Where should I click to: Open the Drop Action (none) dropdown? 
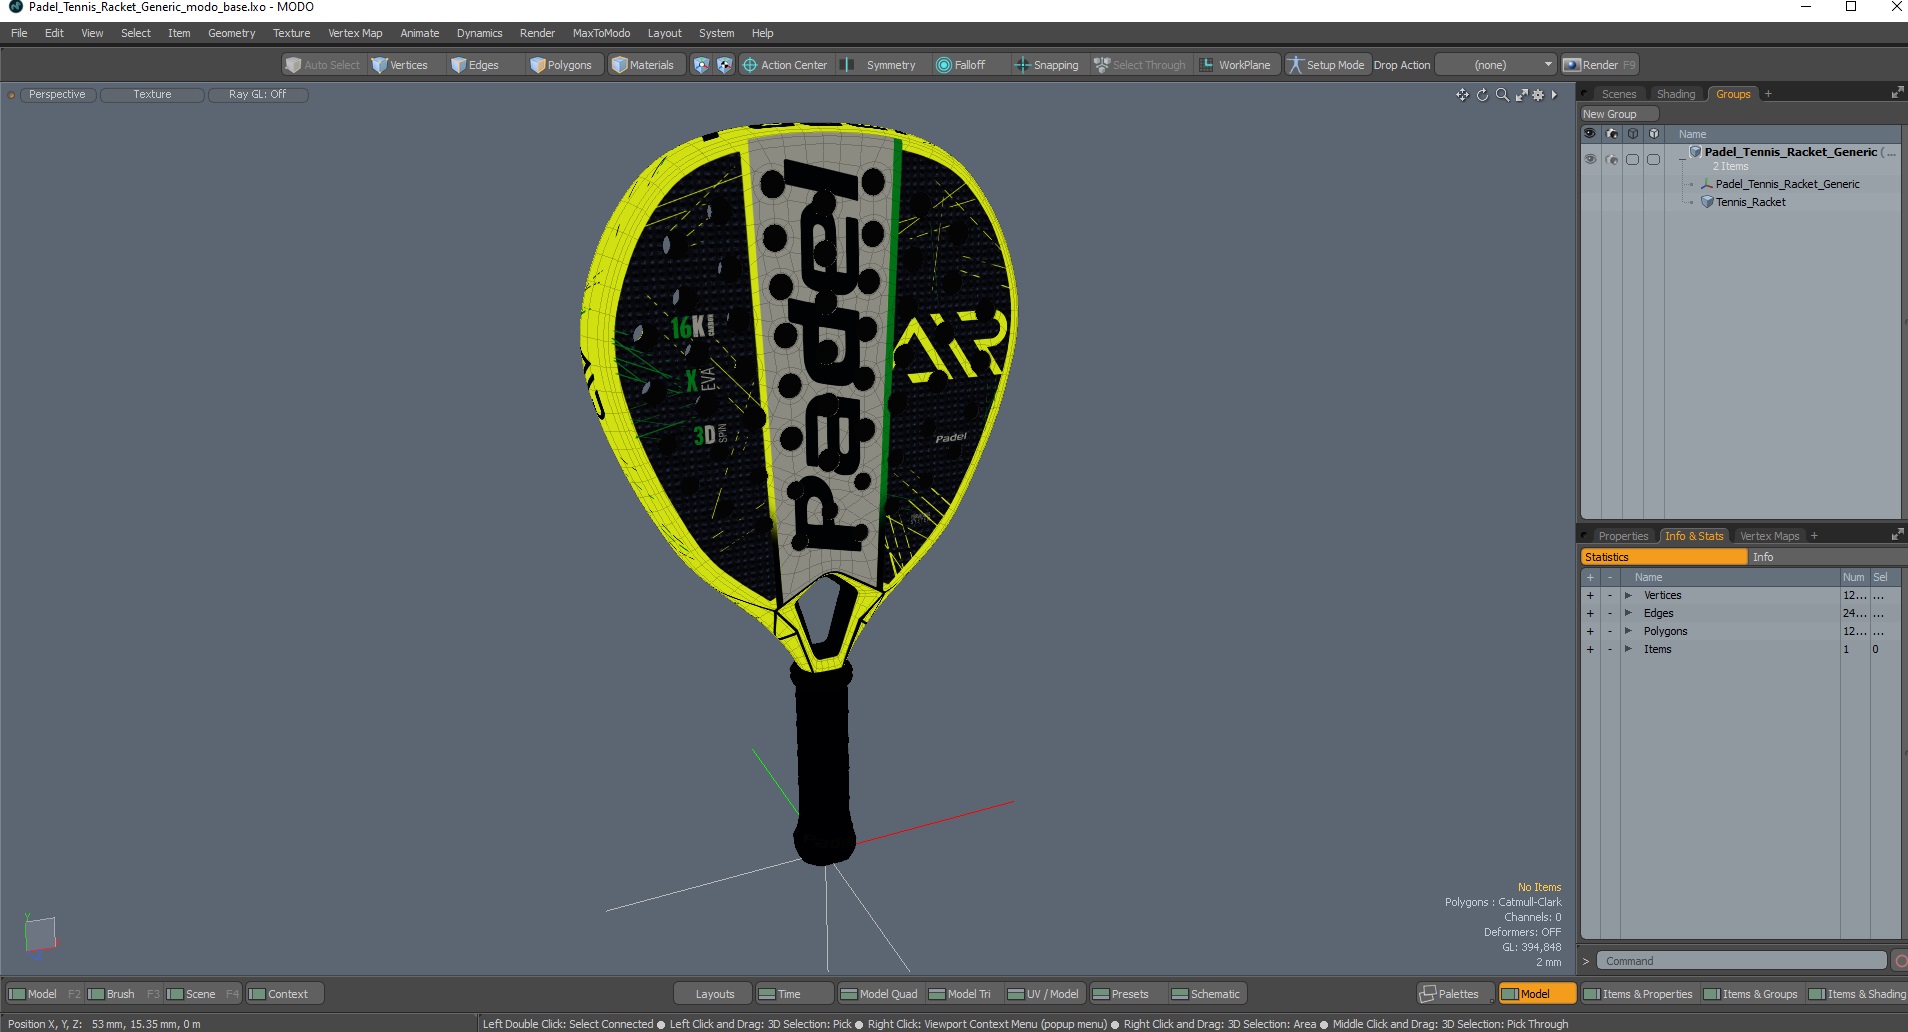1496,65
